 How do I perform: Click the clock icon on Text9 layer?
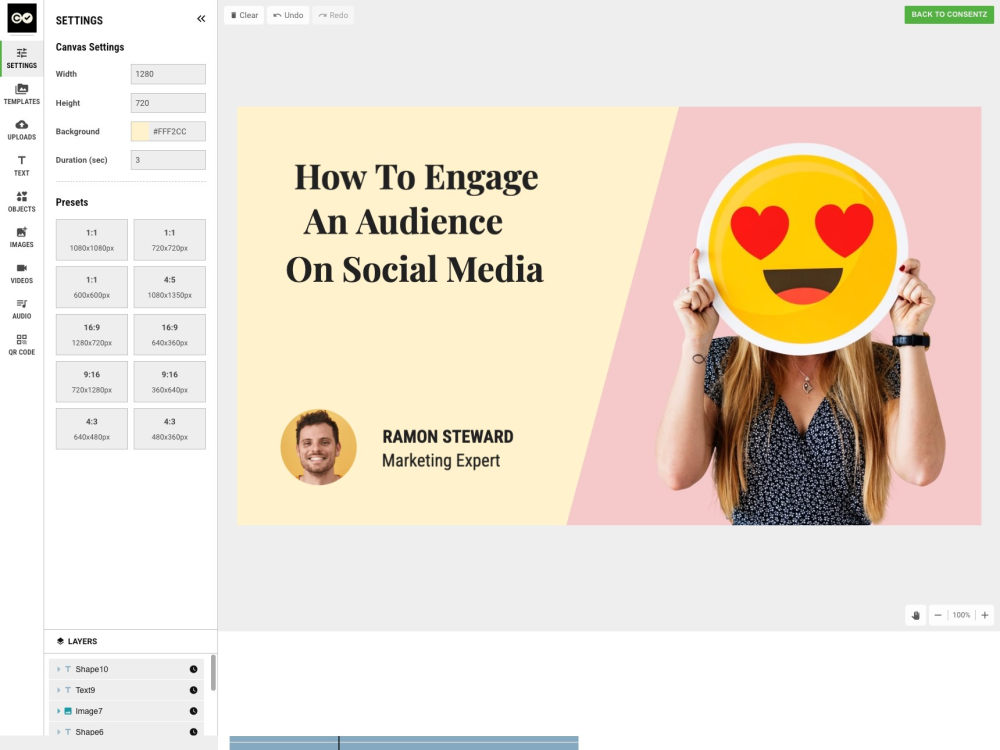[x=193, y=690]
